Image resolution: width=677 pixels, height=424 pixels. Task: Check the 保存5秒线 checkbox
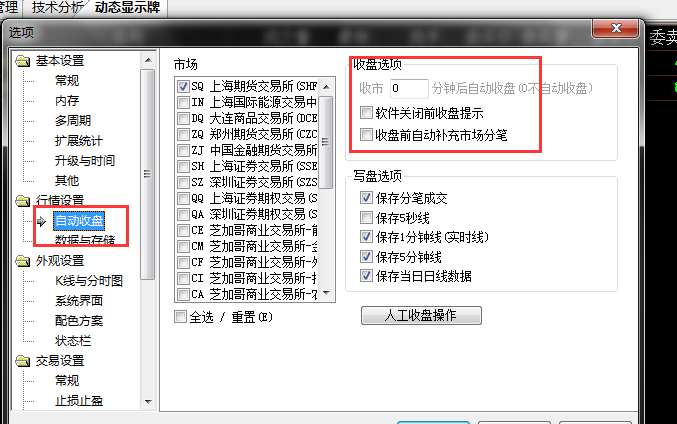coord(366,218)
